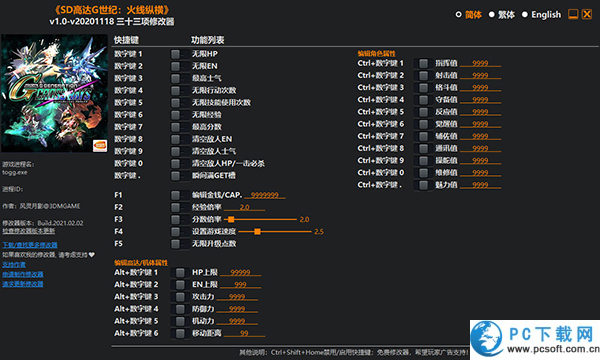
Task: Enable 防御力 checkbox
Action: [180, 309]
